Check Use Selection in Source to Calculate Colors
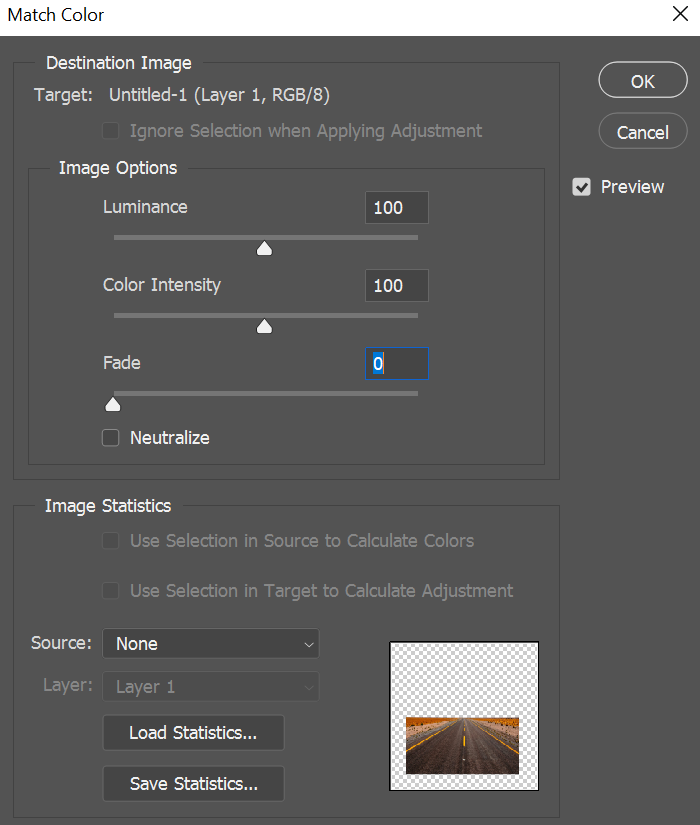700x825 pixels. 111,541
